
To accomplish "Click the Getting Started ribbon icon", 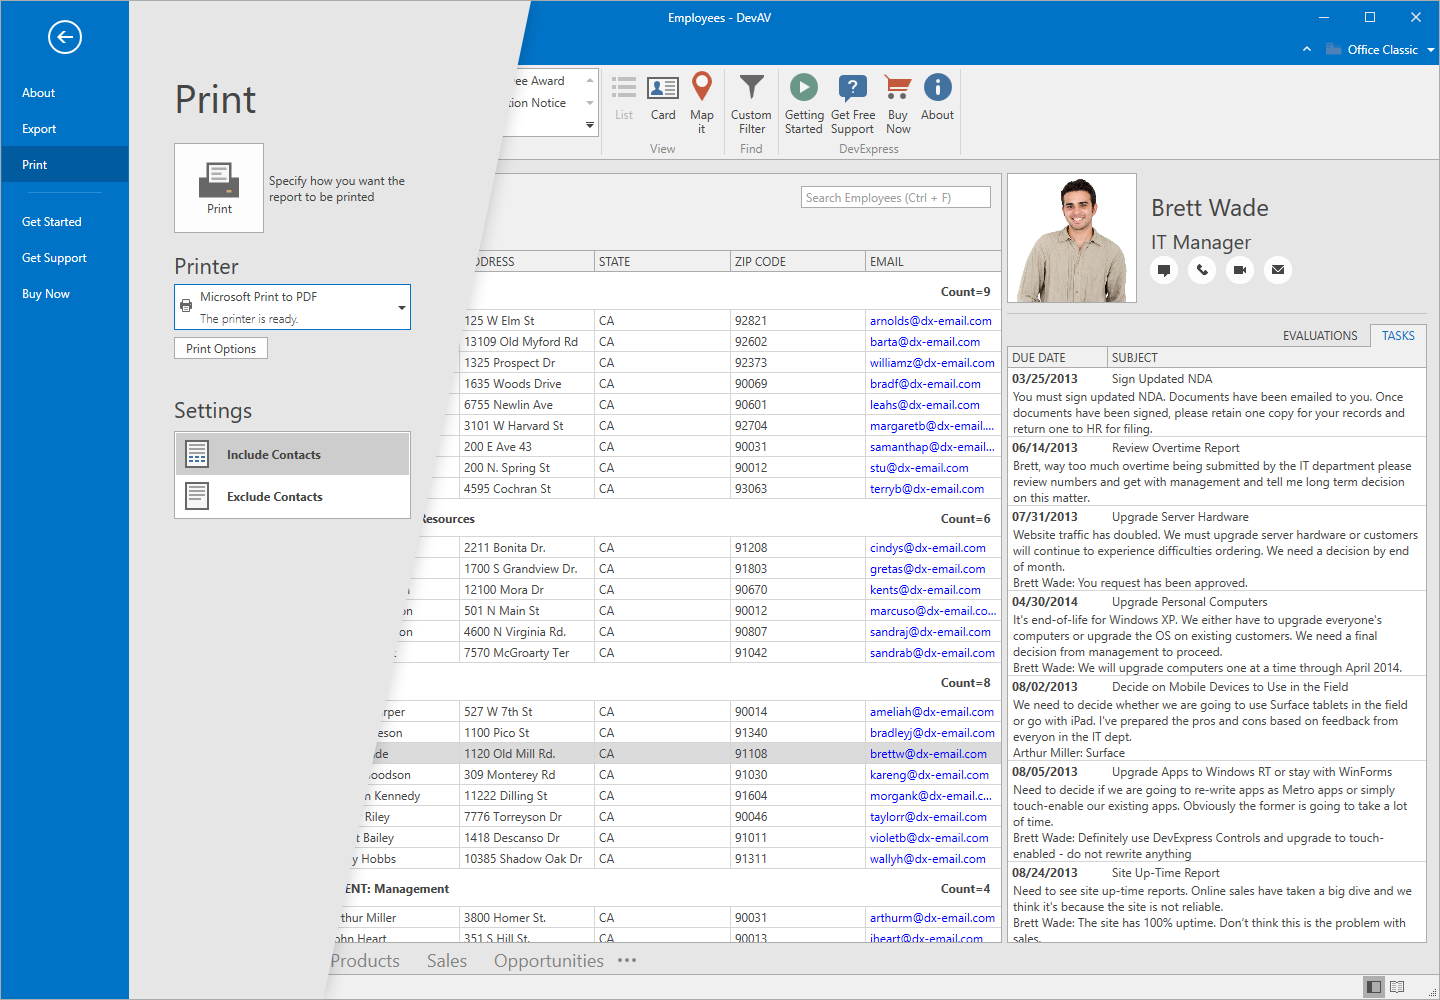I will [804, 101].
